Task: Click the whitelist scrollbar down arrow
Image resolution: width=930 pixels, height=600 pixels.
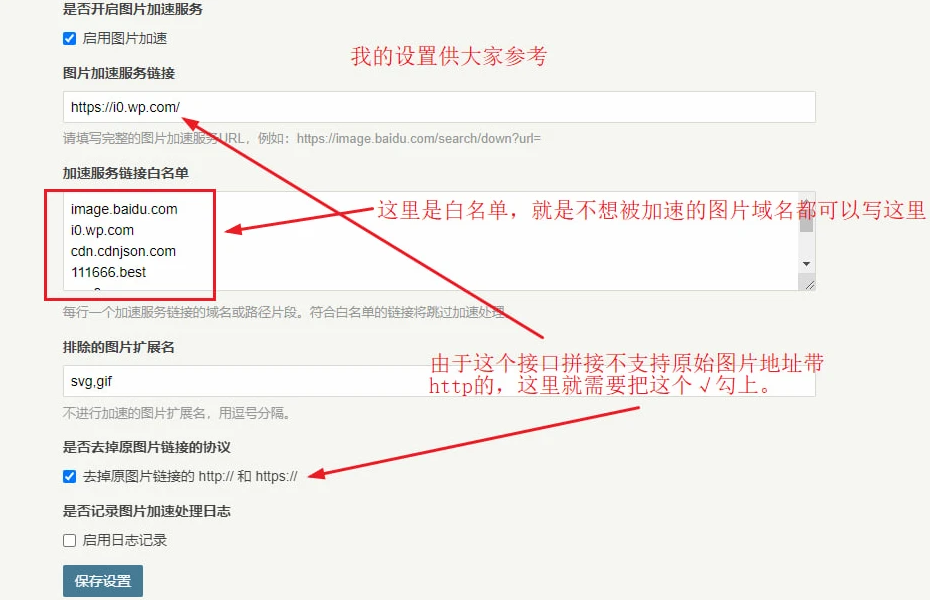Action: coord(806,263)
